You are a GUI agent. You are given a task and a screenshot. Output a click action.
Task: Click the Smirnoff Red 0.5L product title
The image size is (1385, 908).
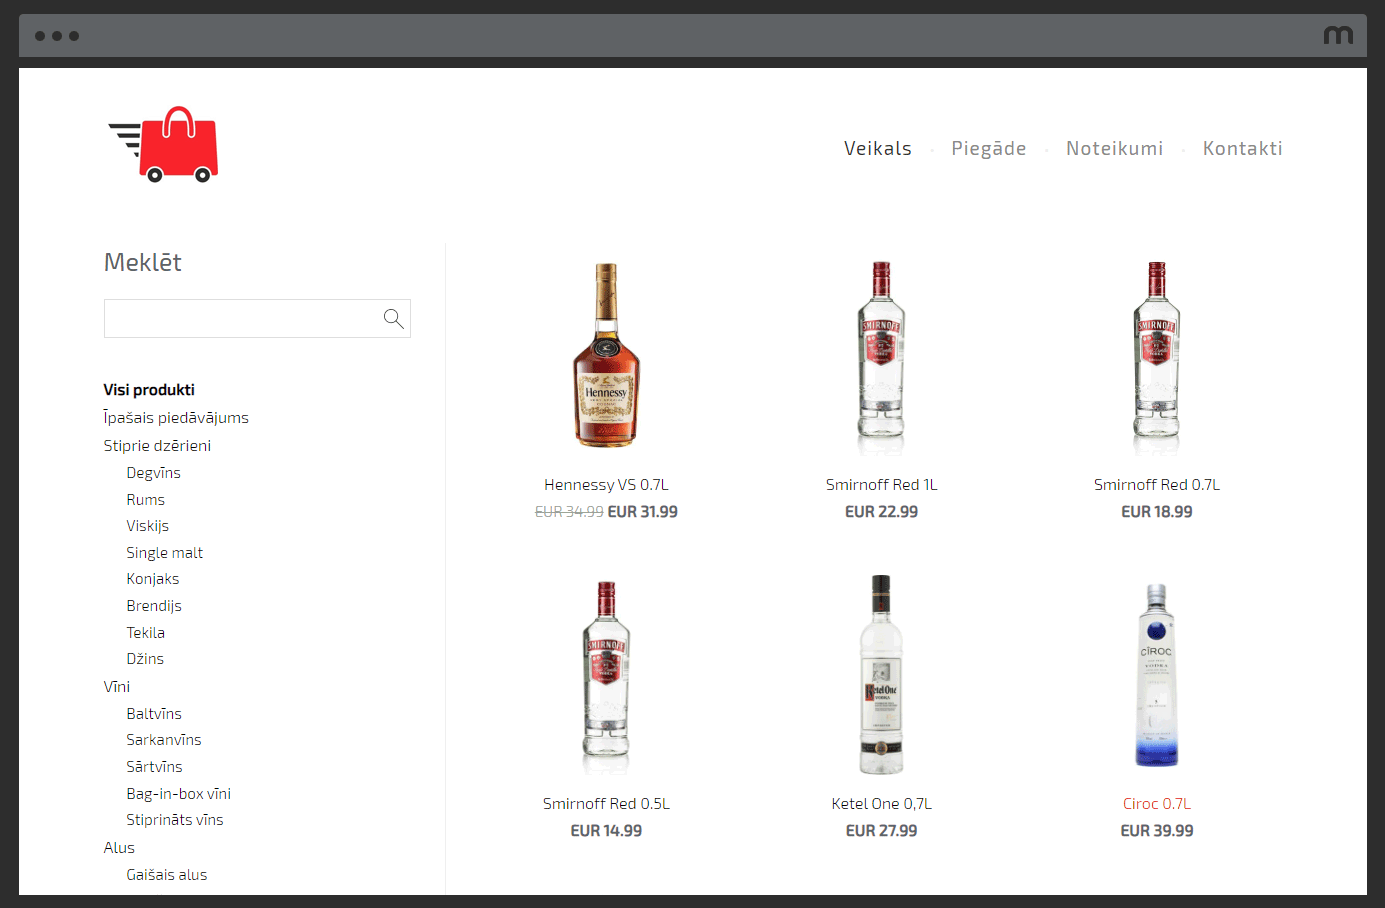[606, 804]
